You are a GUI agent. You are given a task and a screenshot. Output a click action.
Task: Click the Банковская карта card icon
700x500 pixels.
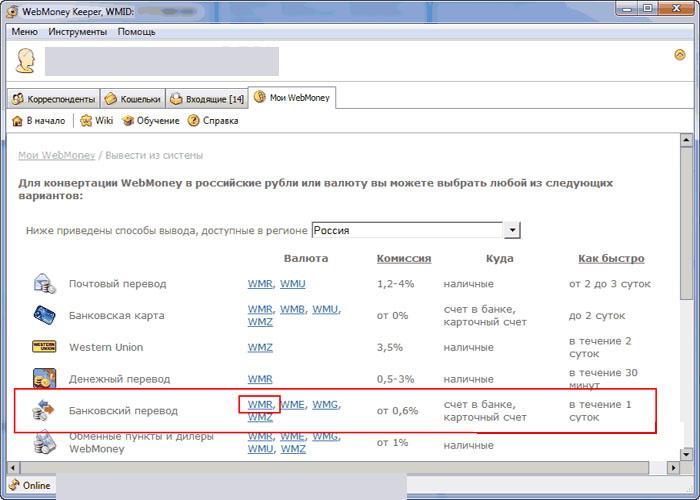tap(45, 315)
